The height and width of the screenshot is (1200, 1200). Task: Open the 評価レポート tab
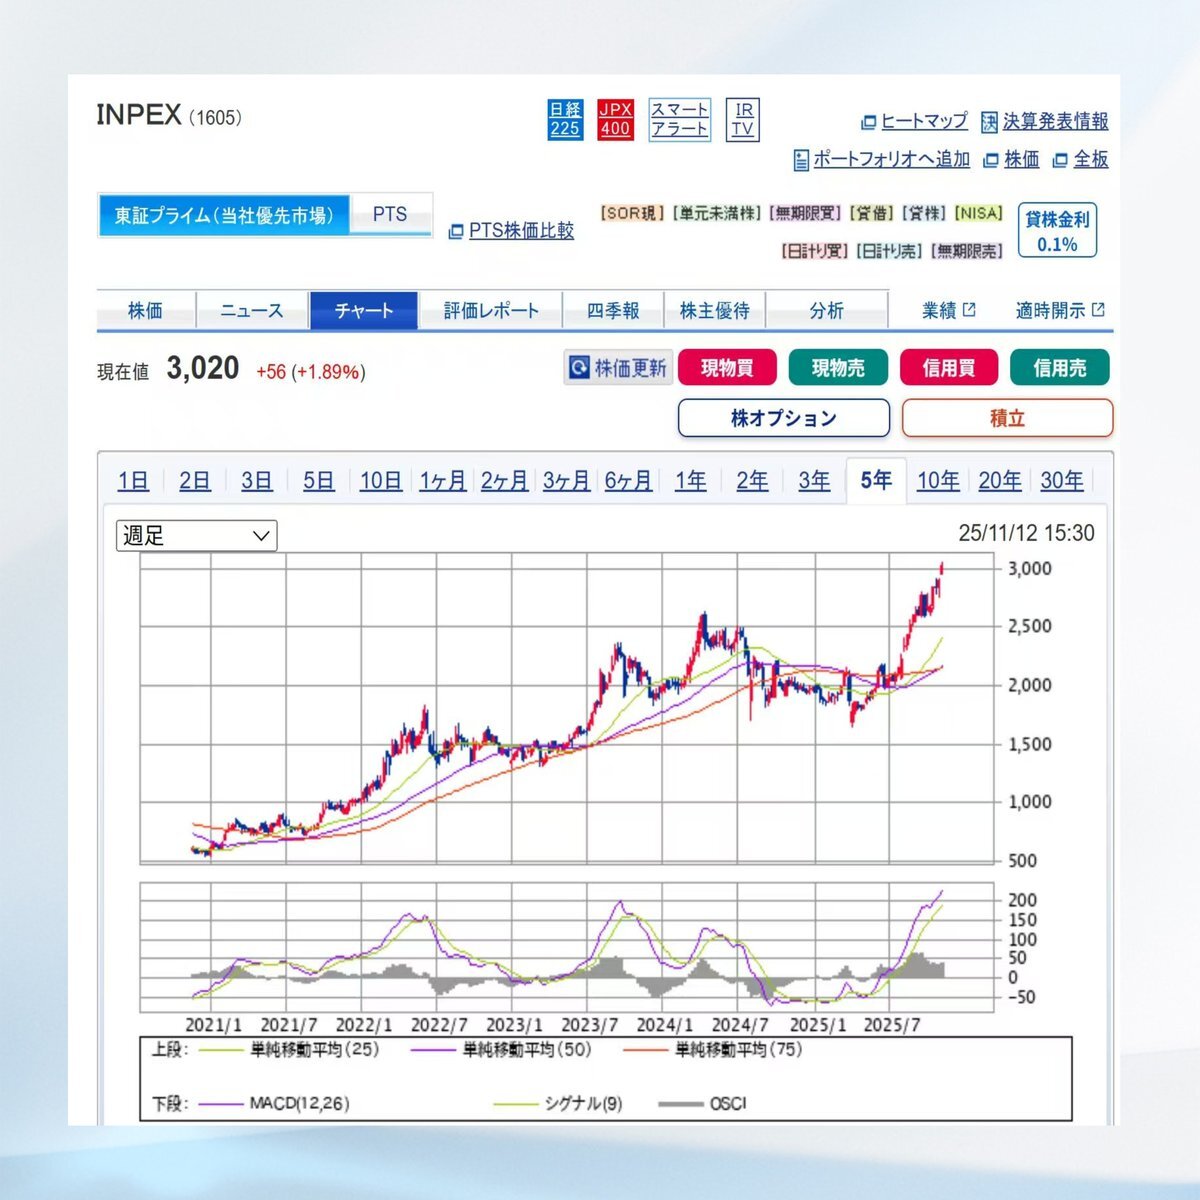pyautogui.click(x=491, y=310)
